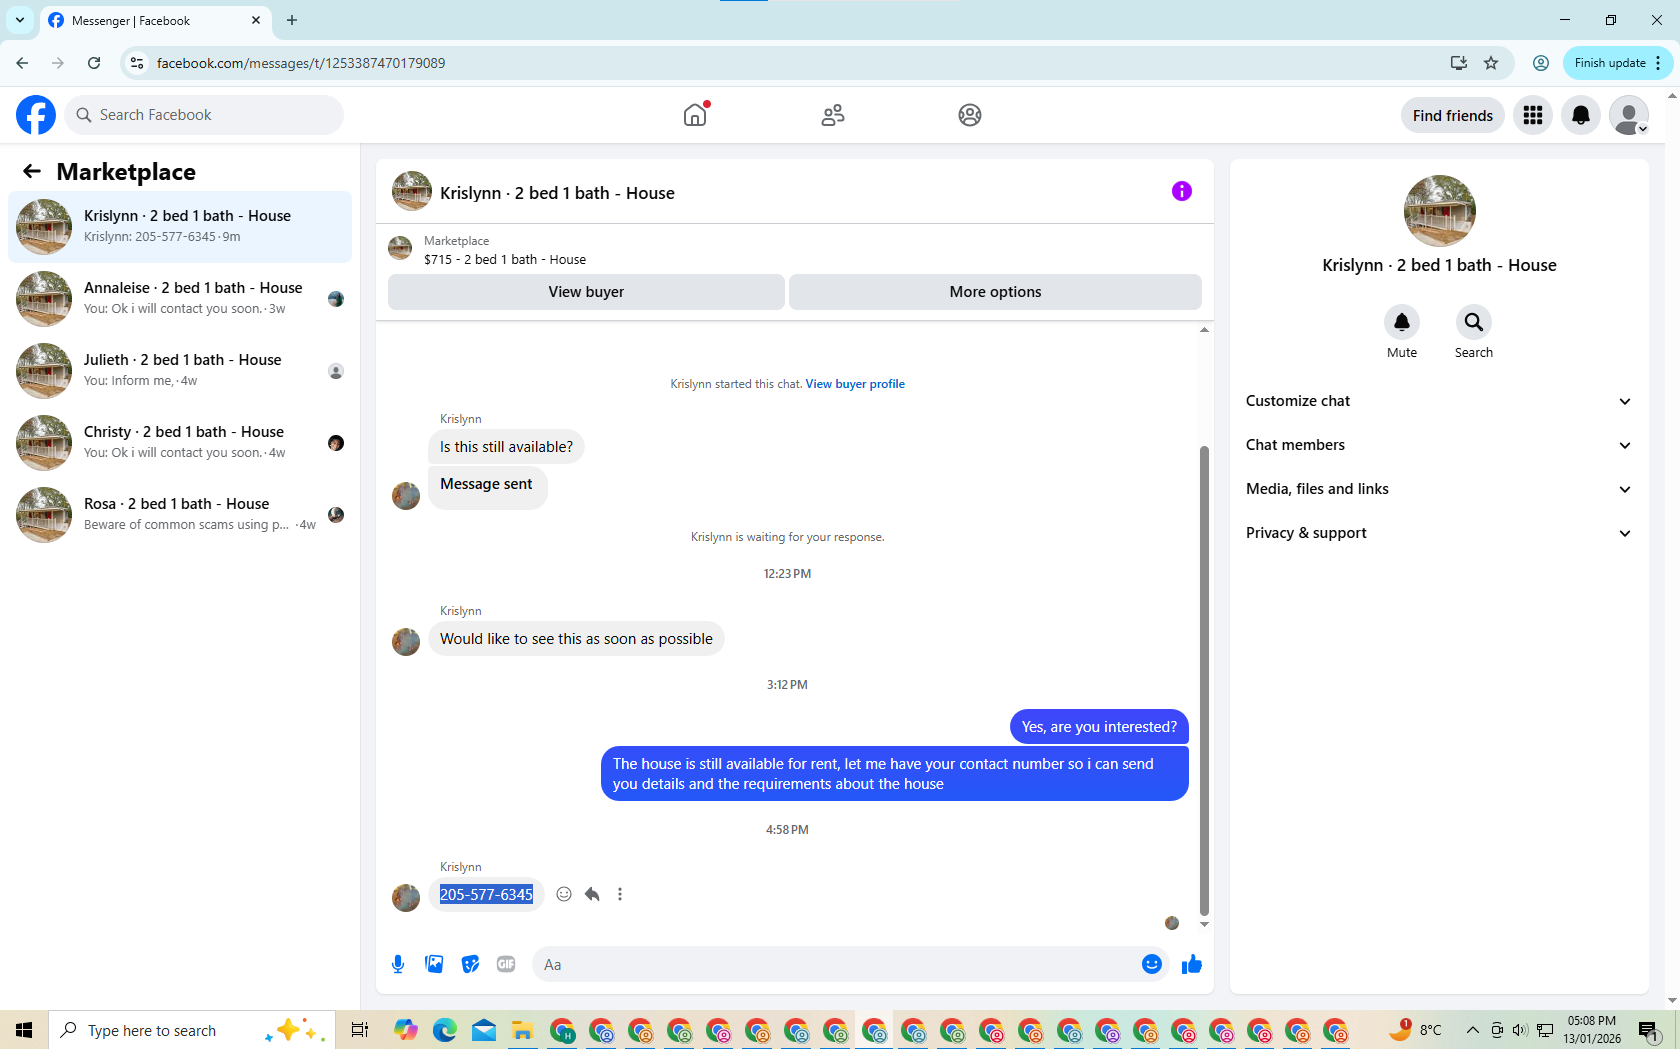The image size is (1680, 1049).
Task: Click Marketplace listing thumbnail under header
Action: click(400, 248)
